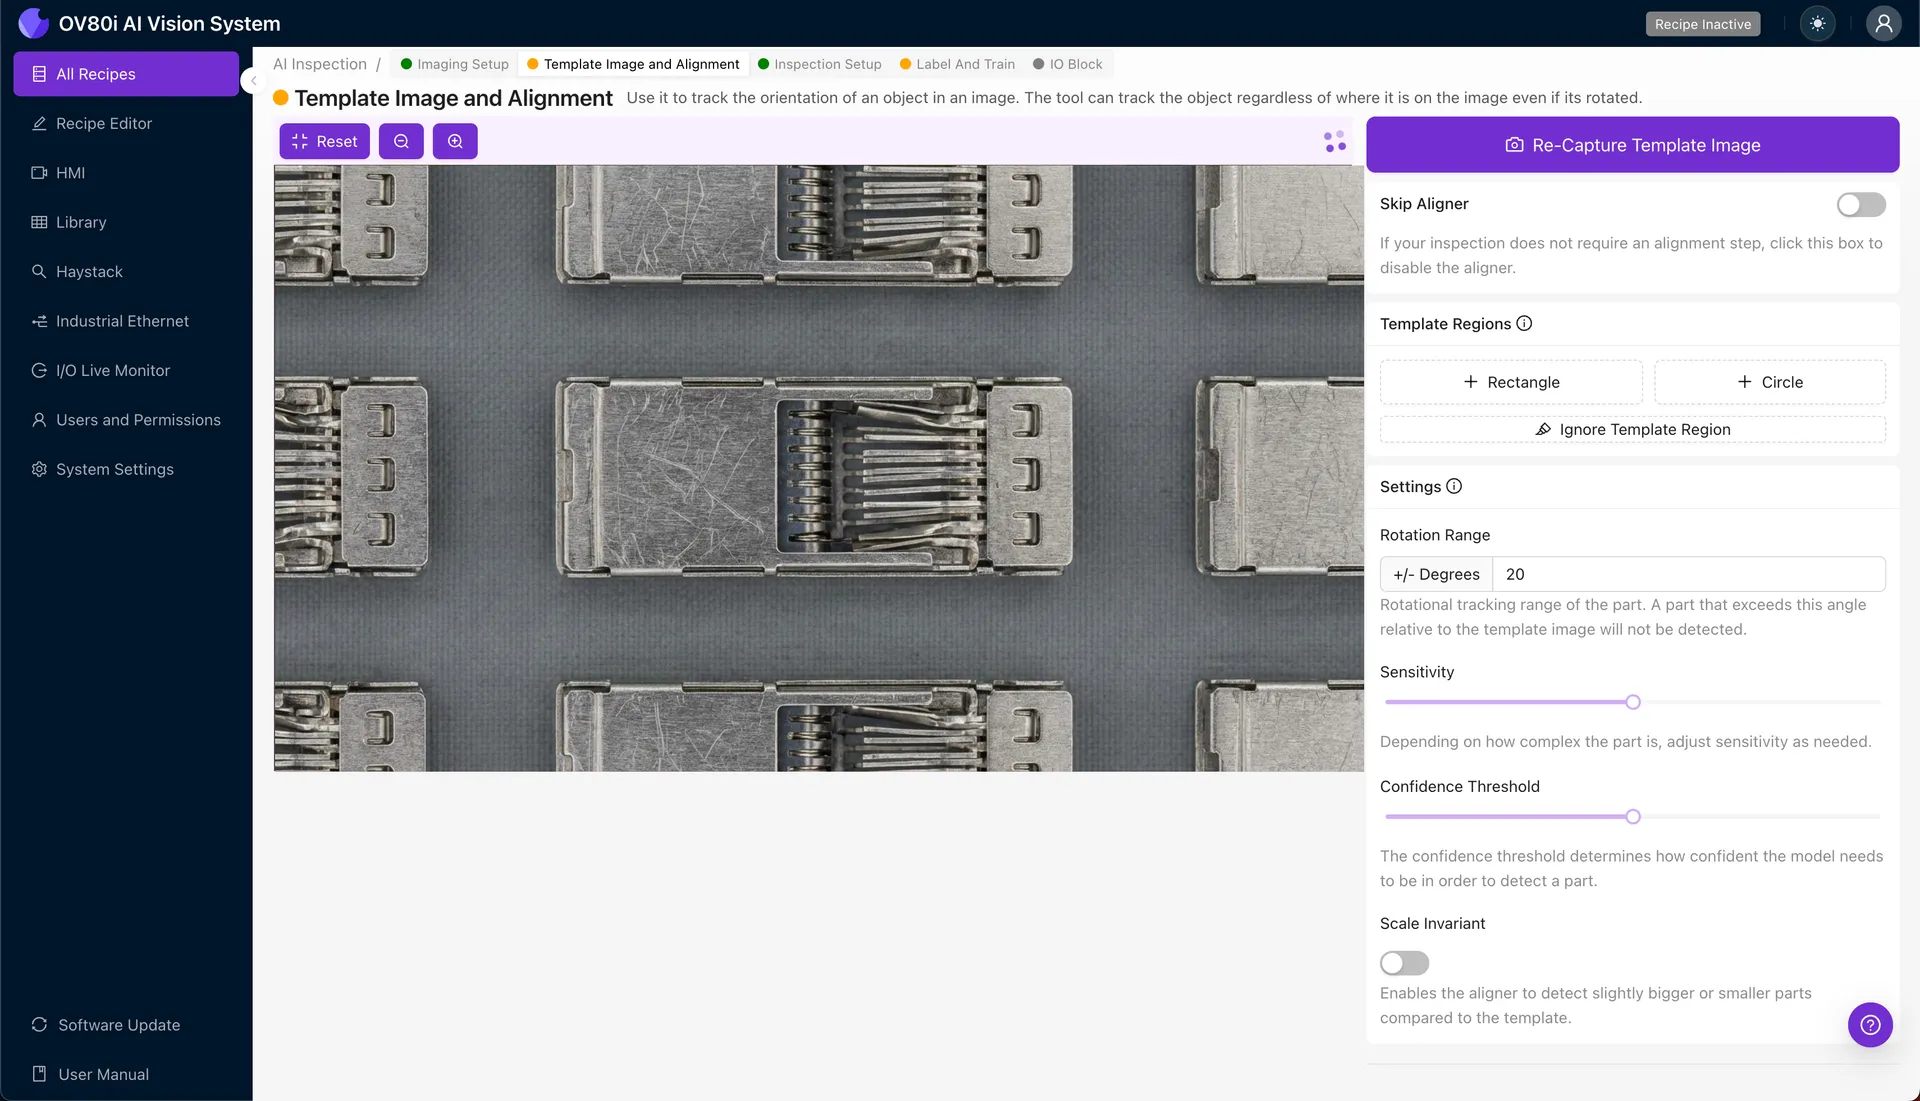Add a Rectangle template region
This screenshot has height=1101, width=1920.
1510,382
